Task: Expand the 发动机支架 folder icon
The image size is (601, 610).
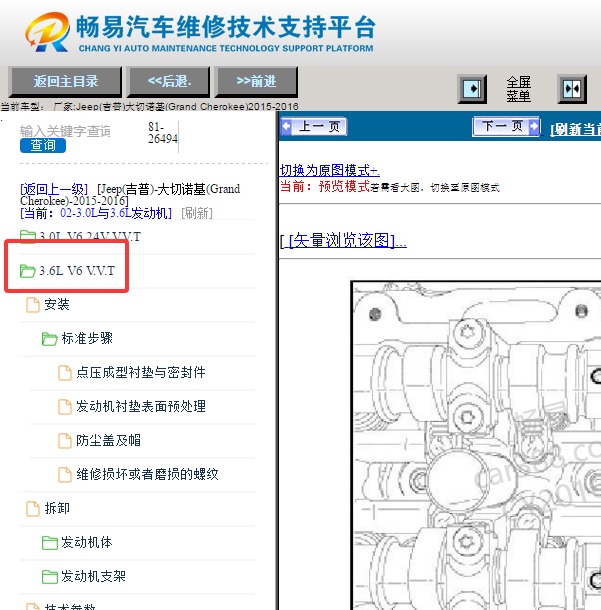Action: 50,577
